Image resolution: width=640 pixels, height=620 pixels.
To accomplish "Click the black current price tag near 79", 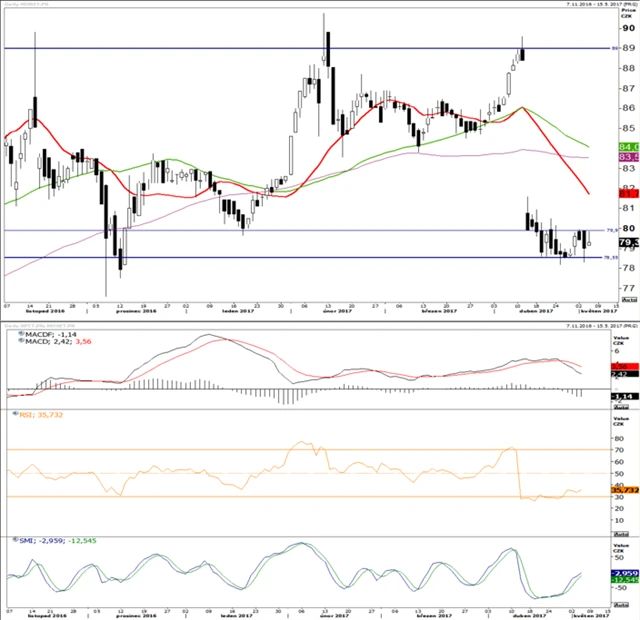I will click(628, 242).
